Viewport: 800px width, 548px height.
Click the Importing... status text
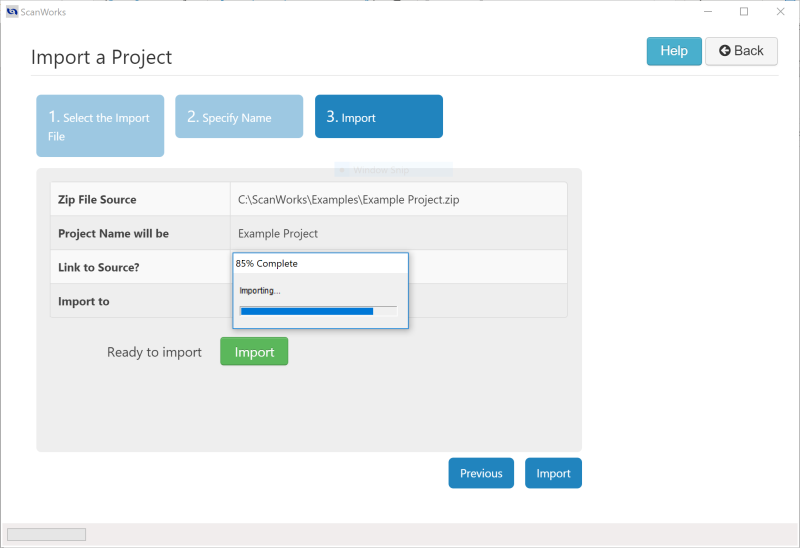[260, 291]
